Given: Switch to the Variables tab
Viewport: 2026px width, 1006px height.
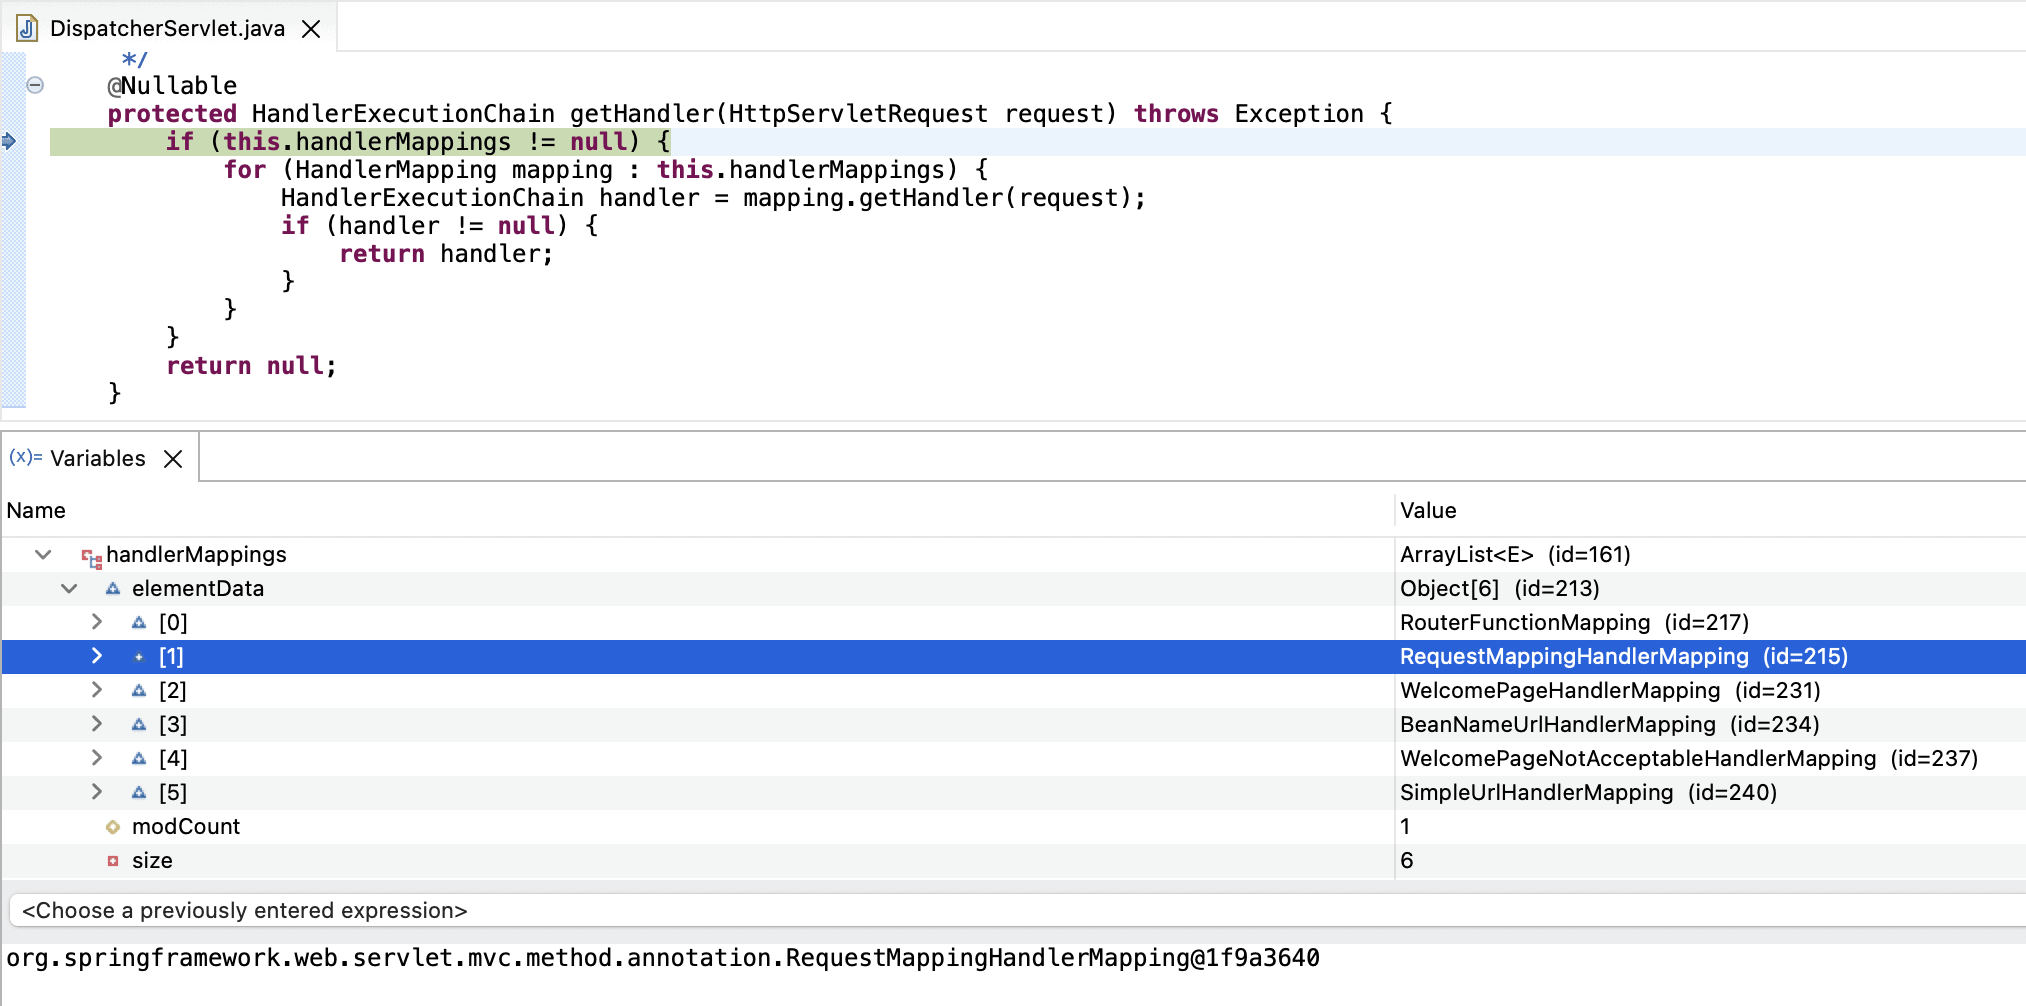Looking at the screenshot, I should click(97, 458).
